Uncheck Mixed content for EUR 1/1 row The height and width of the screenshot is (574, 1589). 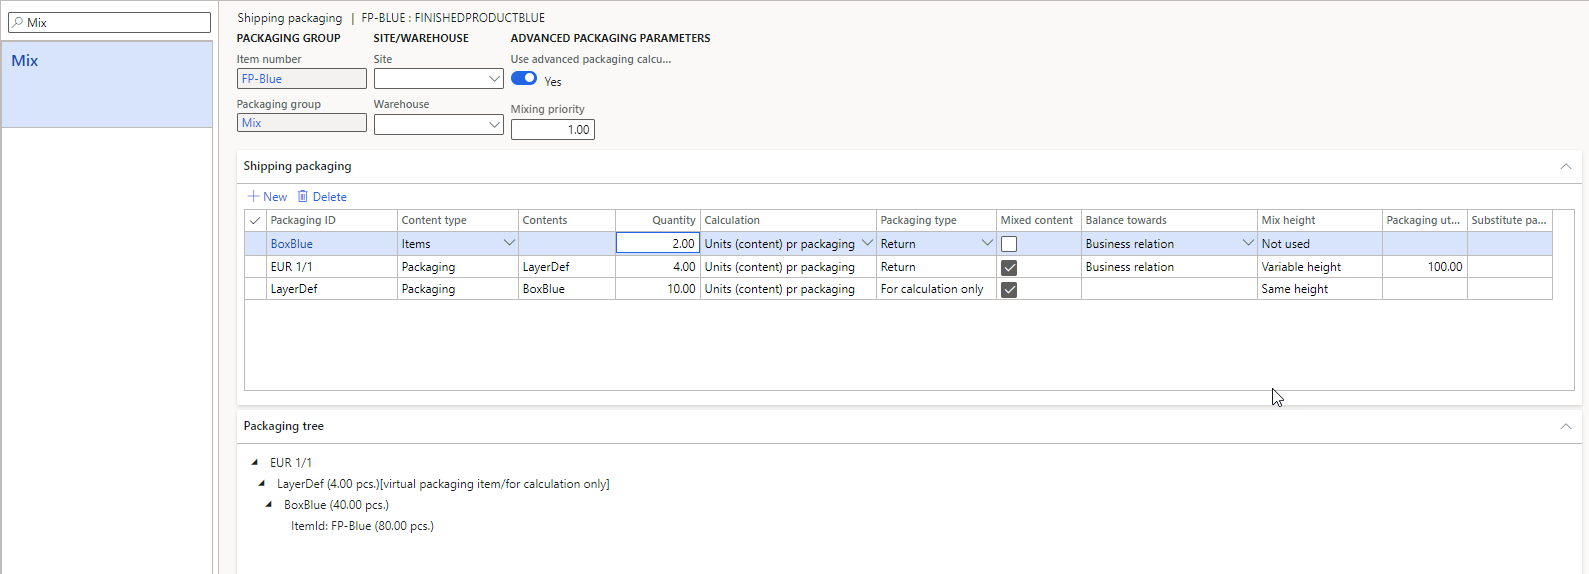click(x=1009, y=267)
